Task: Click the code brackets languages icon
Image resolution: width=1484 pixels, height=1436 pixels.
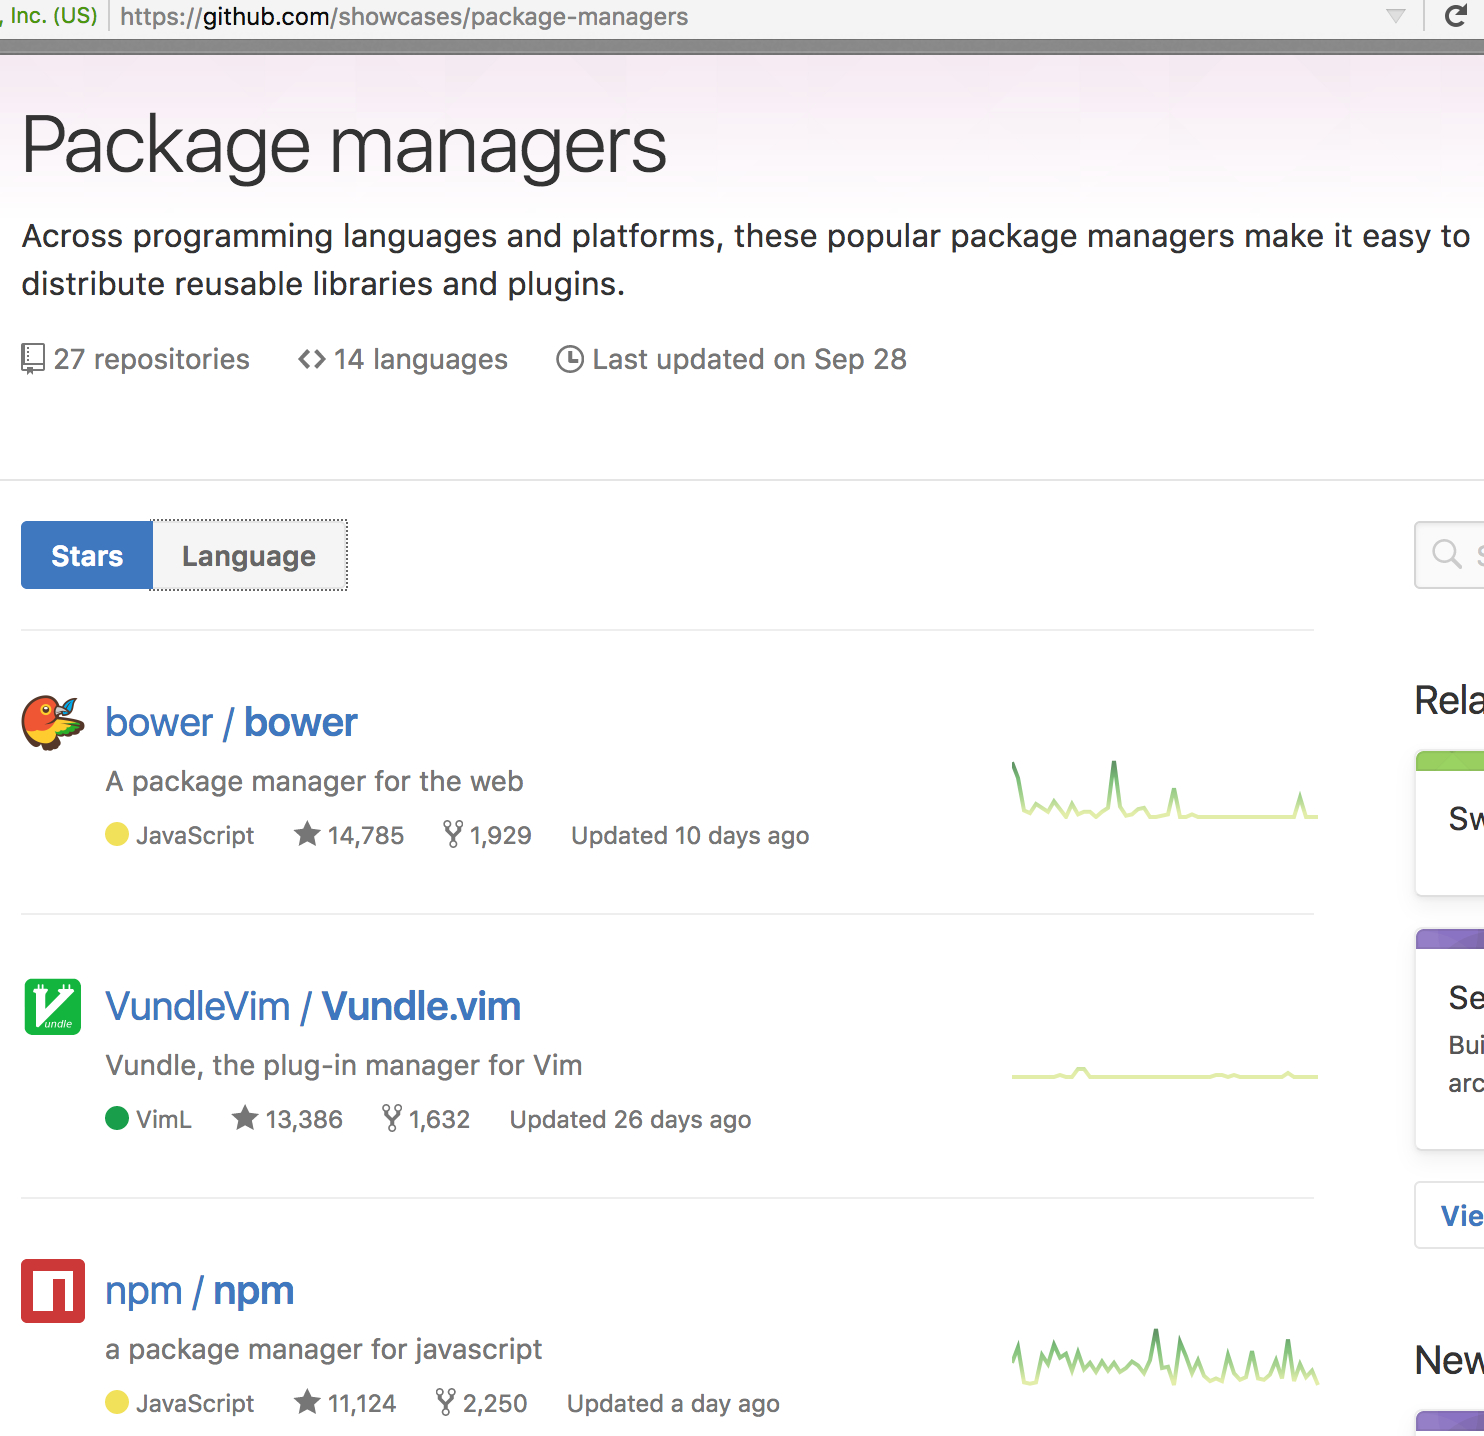Action: (312, 359)
